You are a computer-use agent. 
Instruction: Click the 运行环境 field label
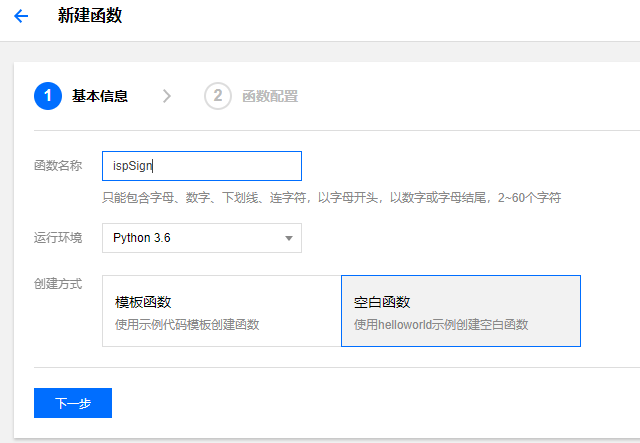pos(57,237)
